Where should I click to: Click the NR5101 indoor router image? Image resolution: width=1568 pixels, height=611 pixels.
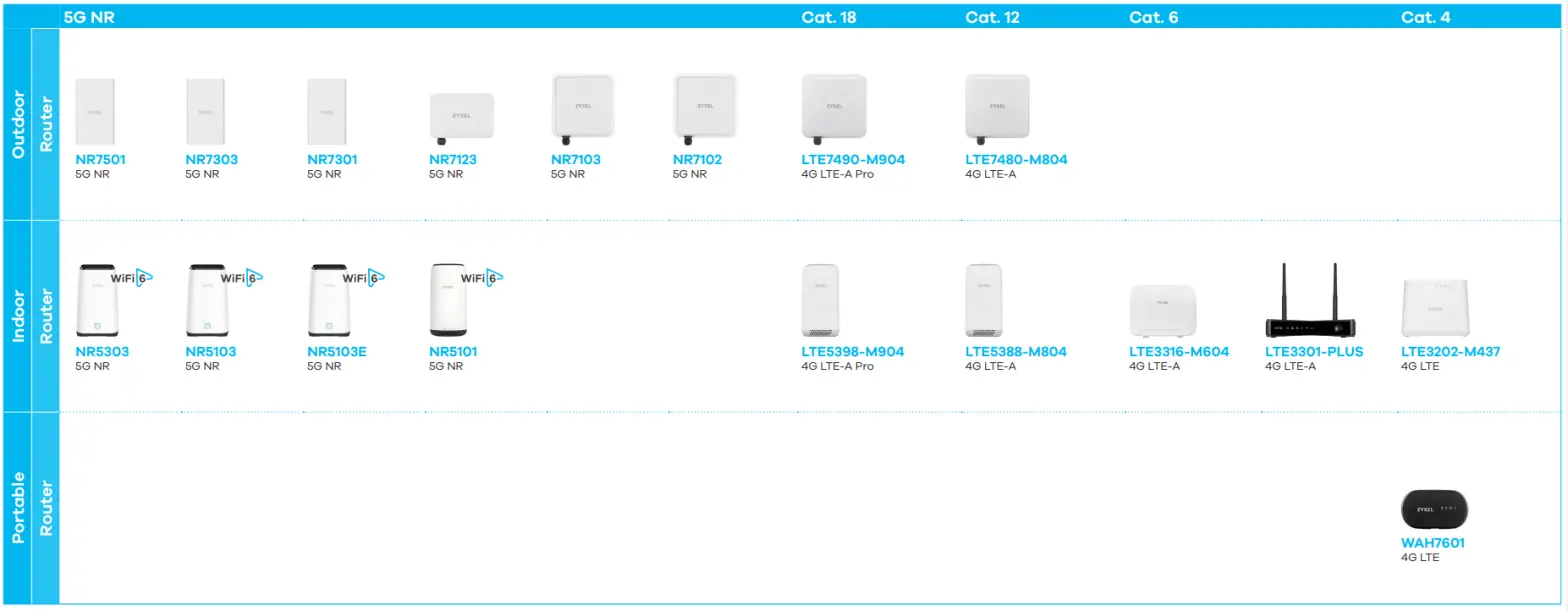pyautogui.click(x=447, y=300)
